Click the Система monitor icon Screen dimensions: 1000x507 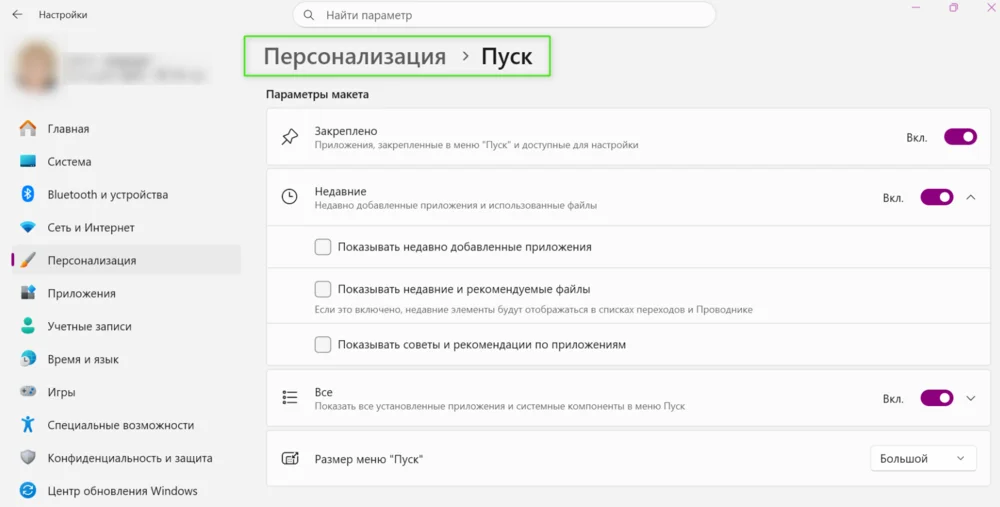(28, 161)
